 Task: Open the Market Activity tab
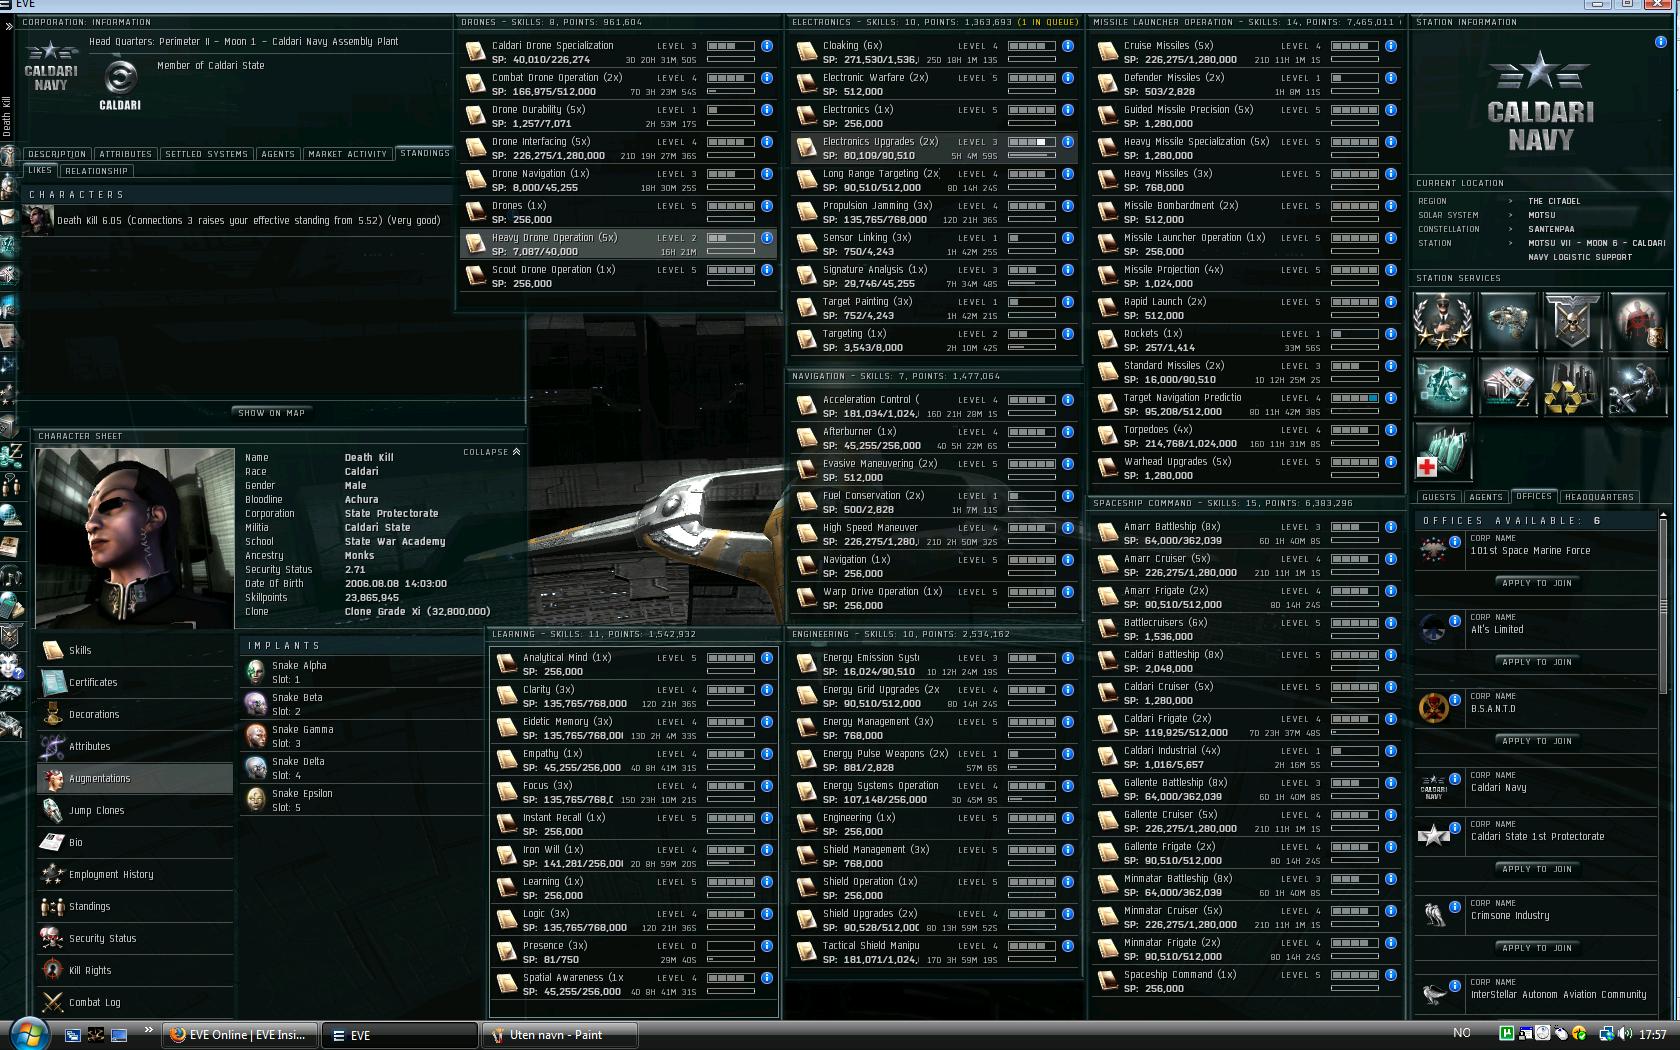pos(347,154)
